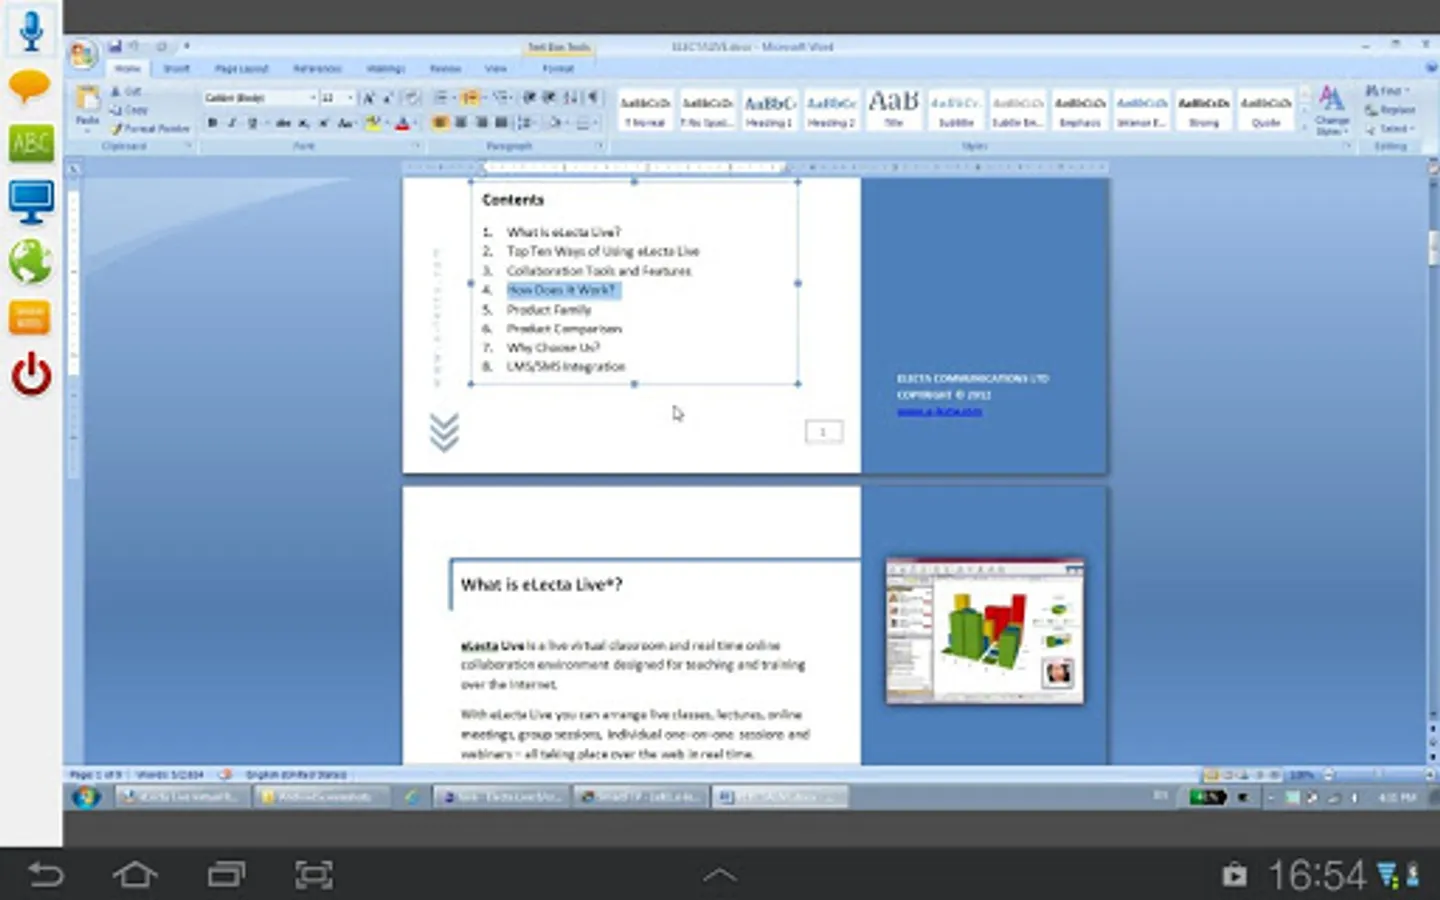The width and height of the screenshot is (1440, 900).
Task: Open the Find dropdown
Action: [x=1387, y=91]
